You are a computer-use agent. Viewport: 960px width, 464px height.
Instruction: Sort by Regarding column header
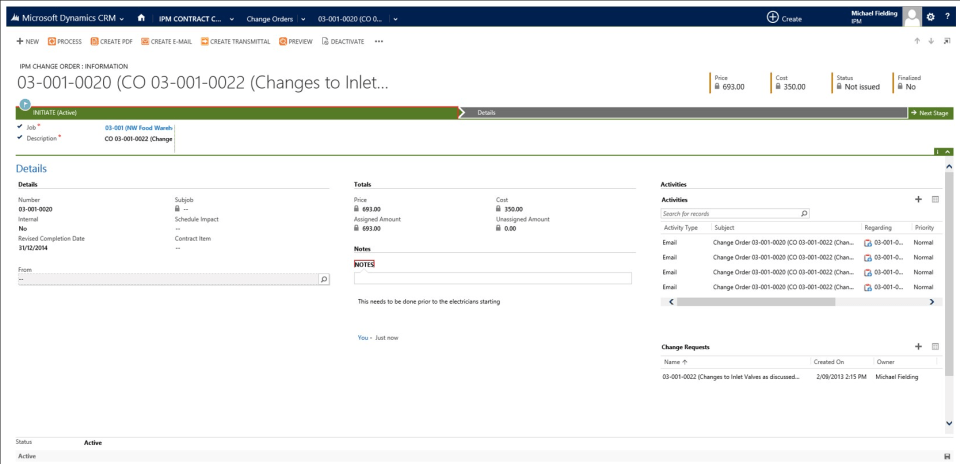878,228
